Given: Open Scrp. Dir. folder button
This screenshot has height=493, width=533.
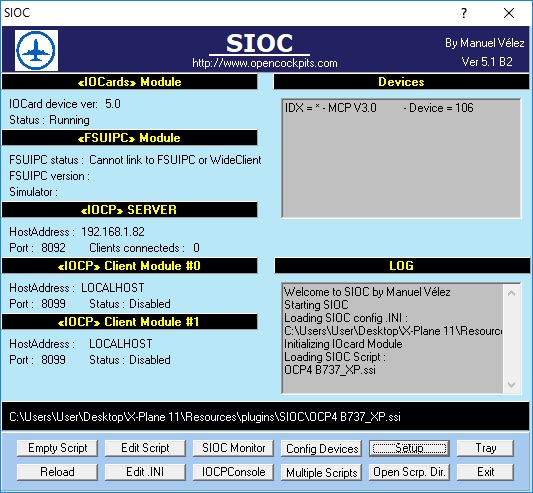Looking at the screenshot, I should click(x=409, y=472).
